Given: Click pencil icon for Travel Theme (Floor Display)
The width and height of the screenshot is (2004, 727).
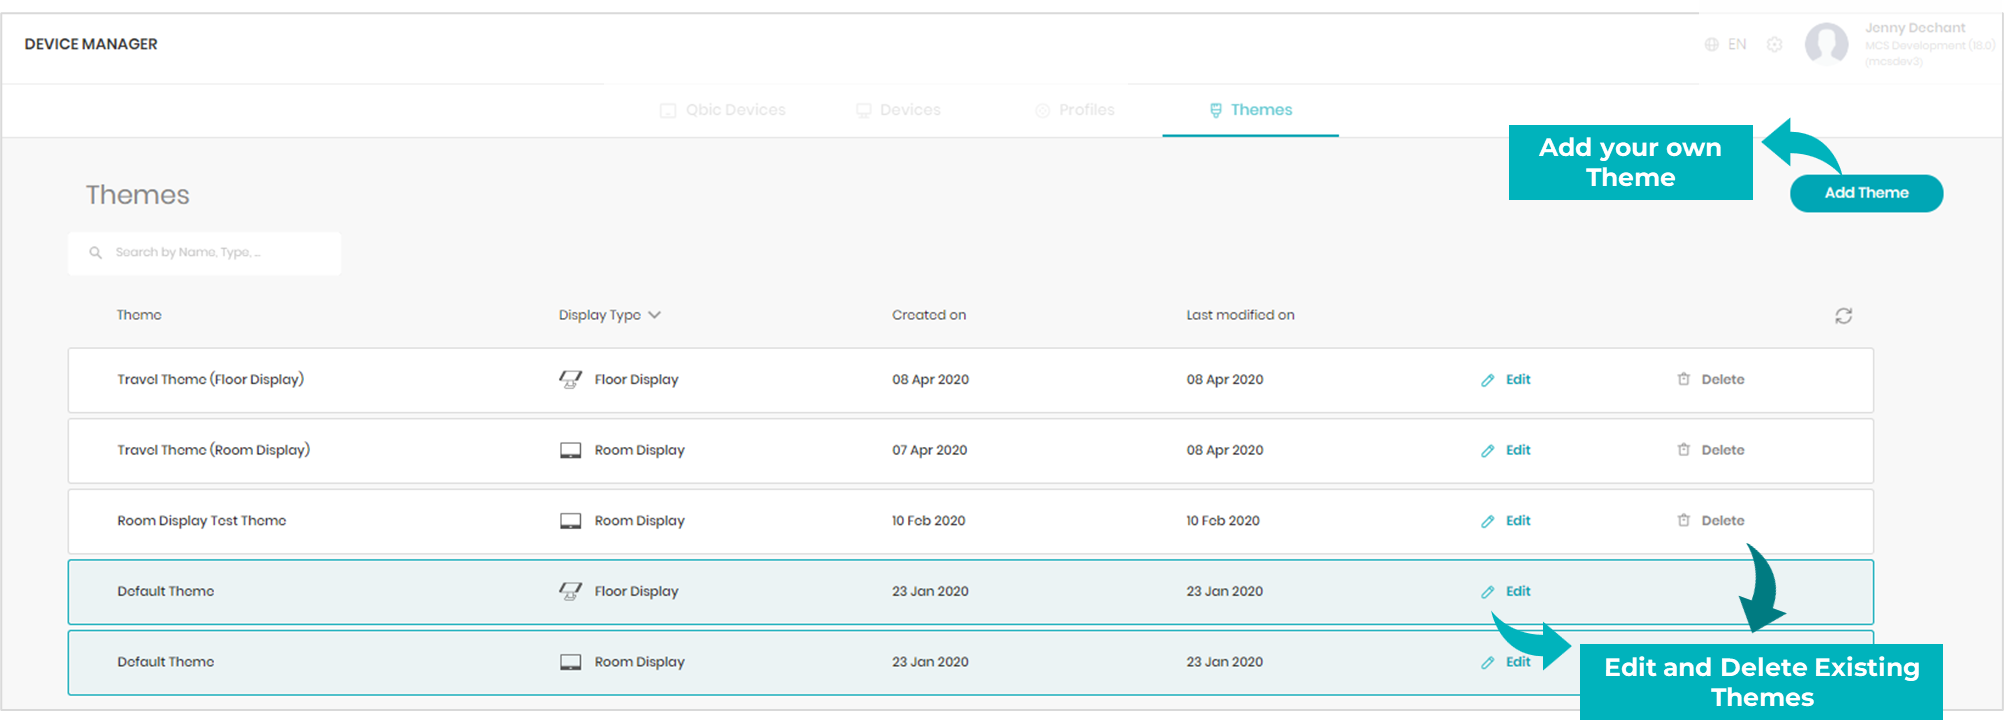Looking at the screenshot, I should pyautogui.click(x=1488, y=380).
